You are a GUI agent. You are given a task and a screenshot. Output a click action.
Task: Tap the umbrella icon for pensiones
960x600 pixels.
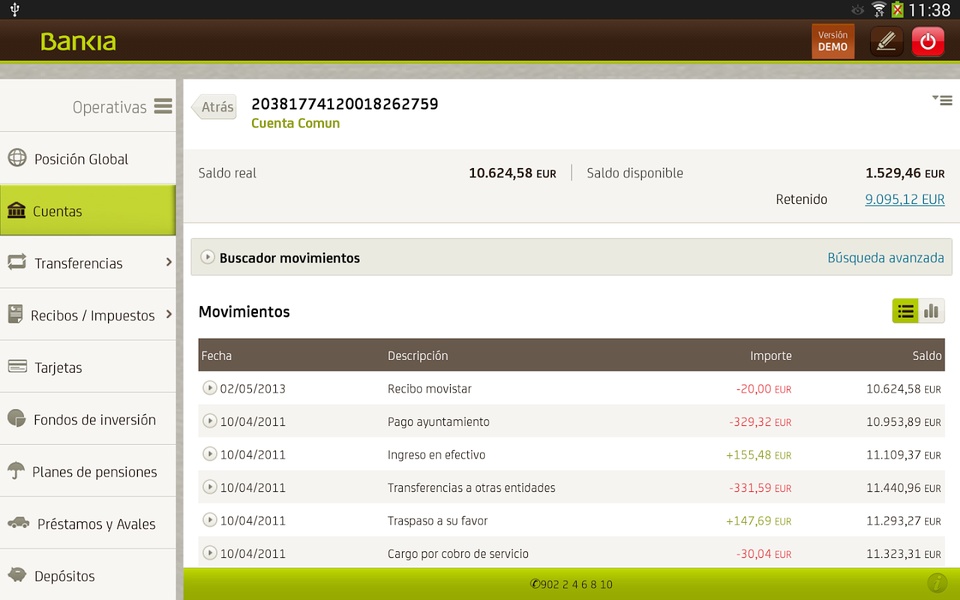pos(16,470)
